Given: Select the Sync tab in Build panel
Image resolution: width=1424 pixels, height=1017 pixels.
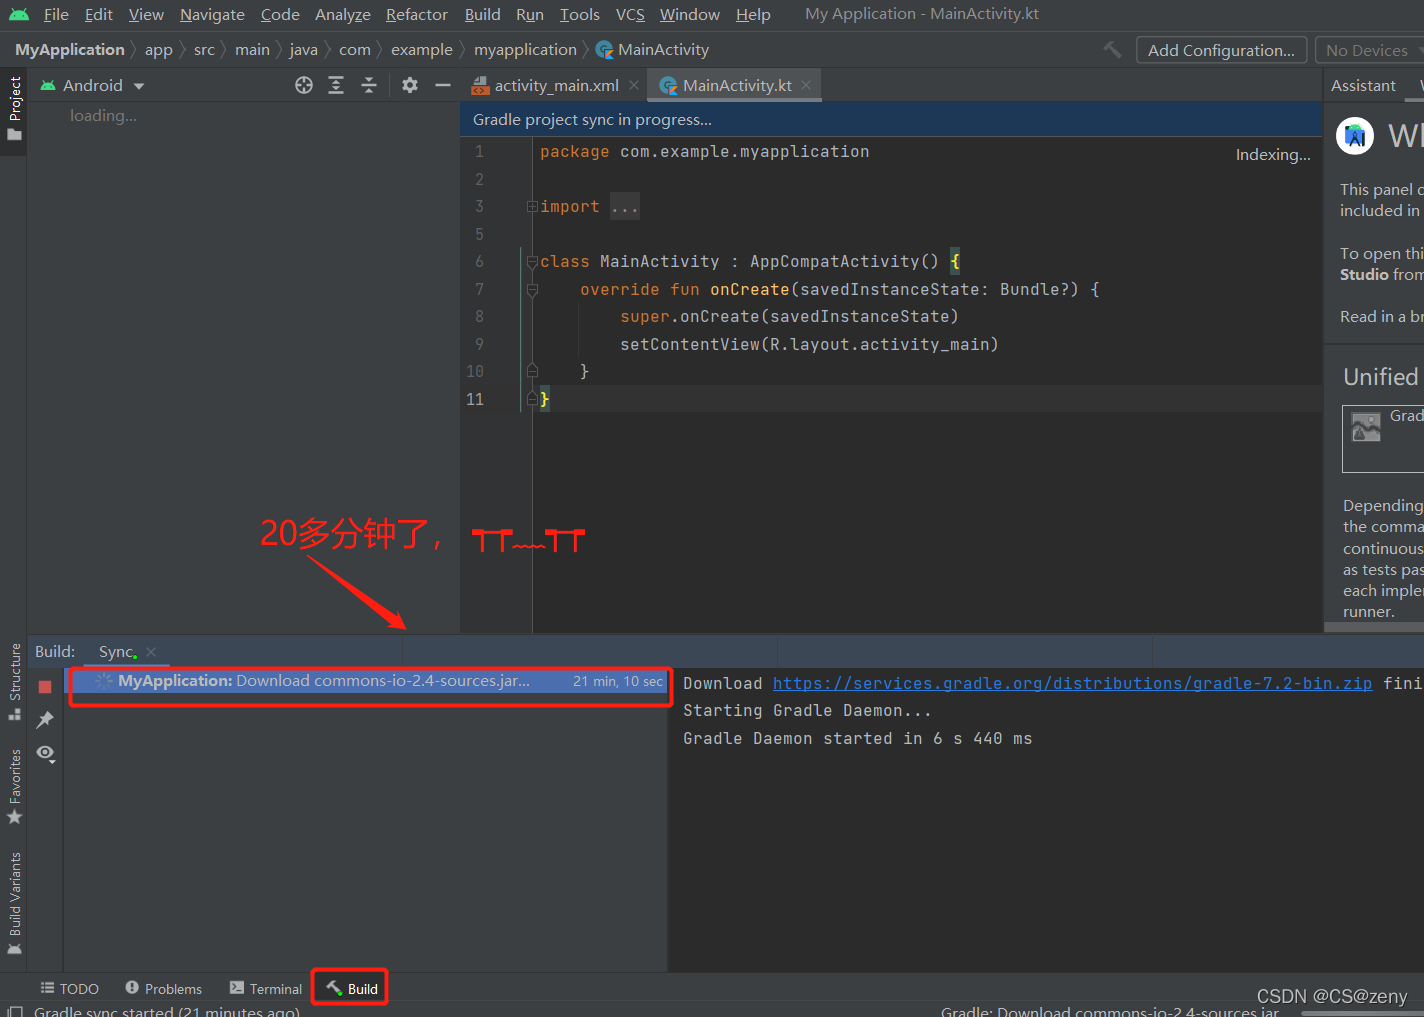Looking at the screenshot, I should [x=116, y=652].
